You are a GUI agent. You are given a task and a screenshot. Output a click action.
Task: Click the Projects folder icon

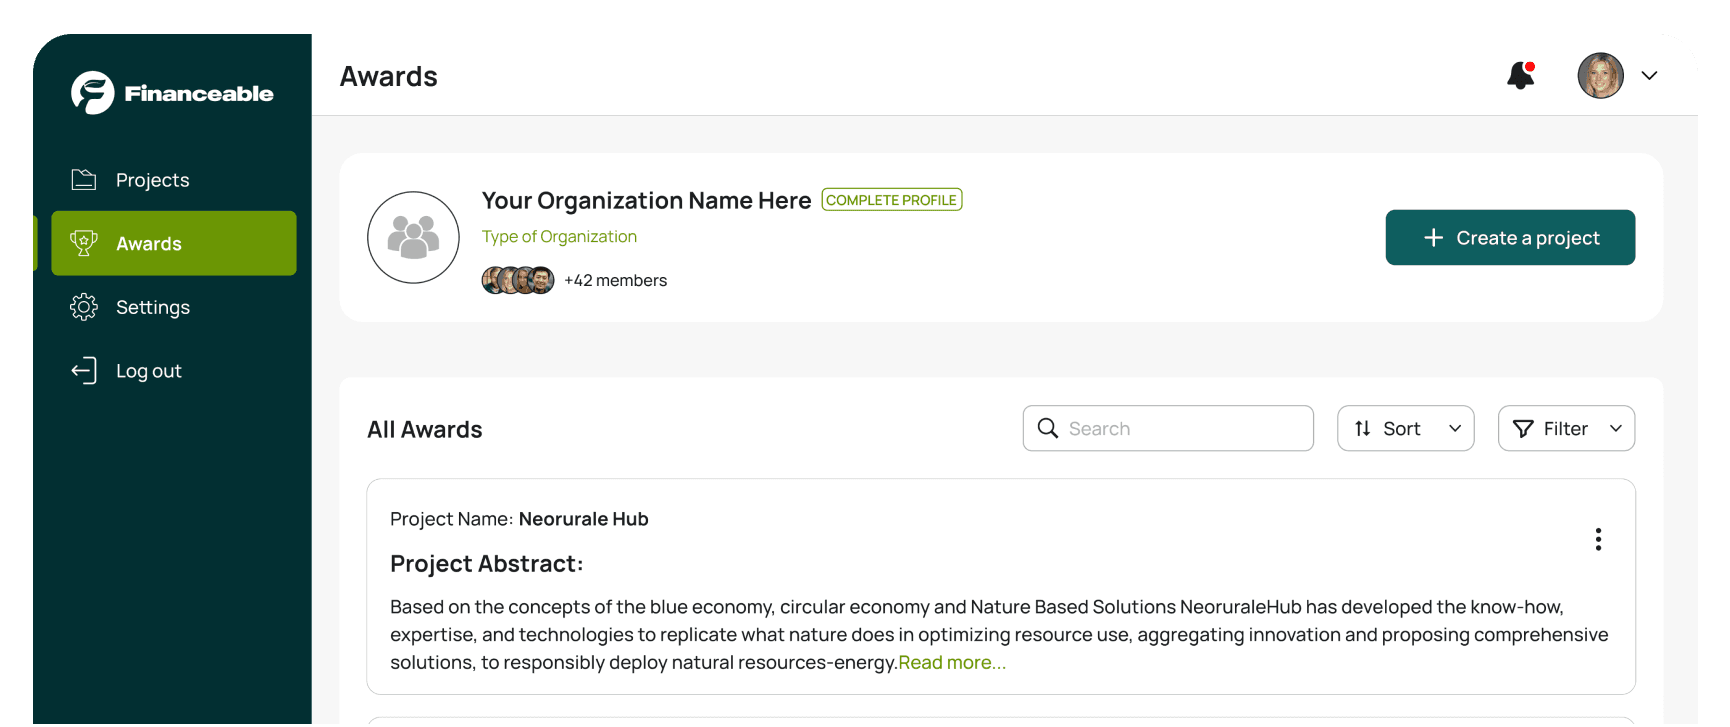(84, 180)
